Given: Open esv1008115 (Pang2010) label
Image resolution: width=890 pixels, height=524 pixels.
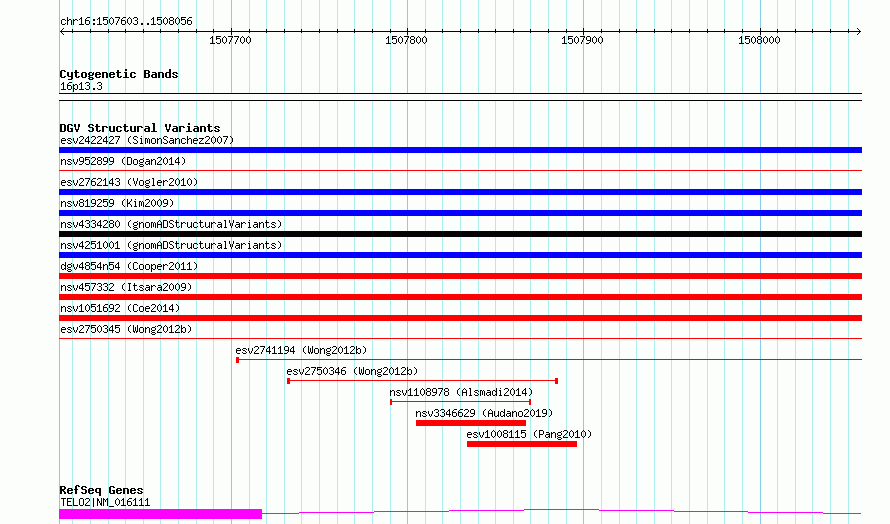Looking at the screenshot, I should [x=529, y=434].
